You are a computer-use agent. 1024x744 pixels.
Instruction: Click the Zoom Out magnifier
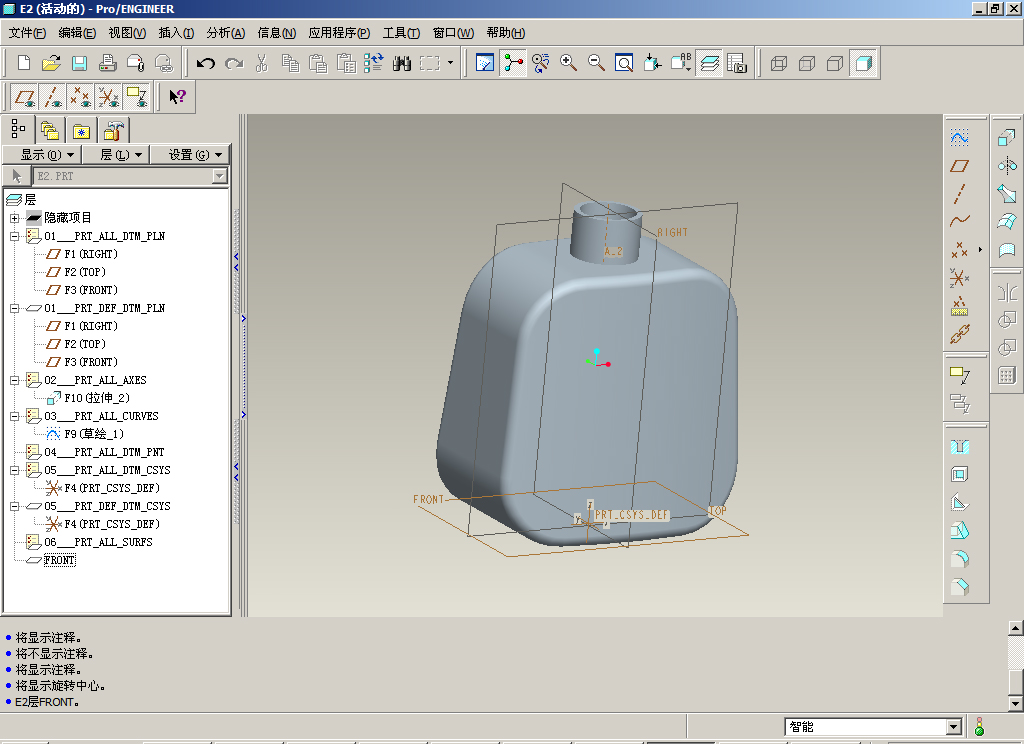pyautogui.click(x=596, y=63)
